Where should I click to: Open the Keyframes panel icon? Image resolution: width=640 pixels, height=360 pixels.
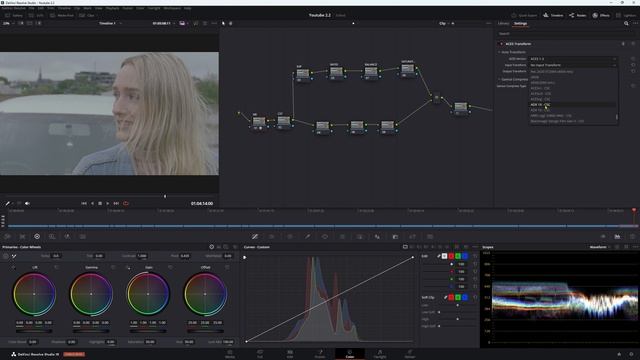tap(602, 236)
